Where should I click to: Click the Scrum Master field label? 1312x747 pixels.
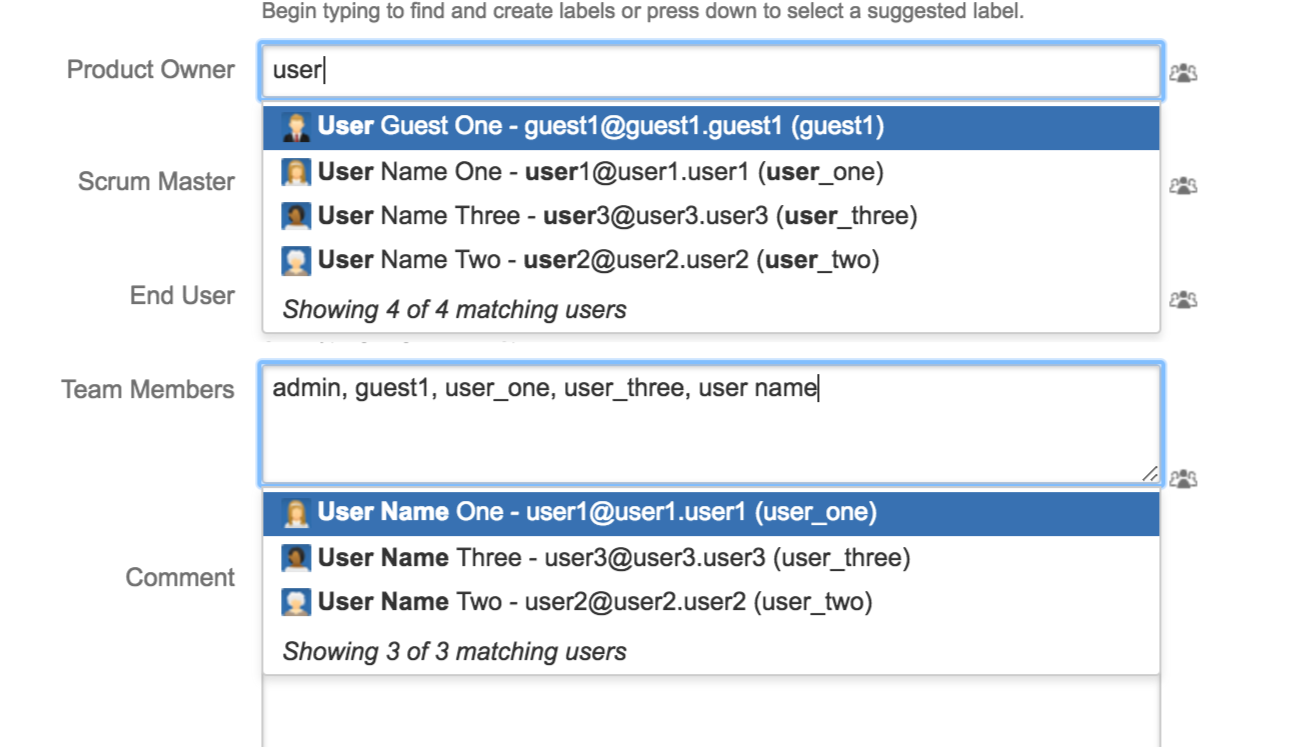(x=156, y=182)
